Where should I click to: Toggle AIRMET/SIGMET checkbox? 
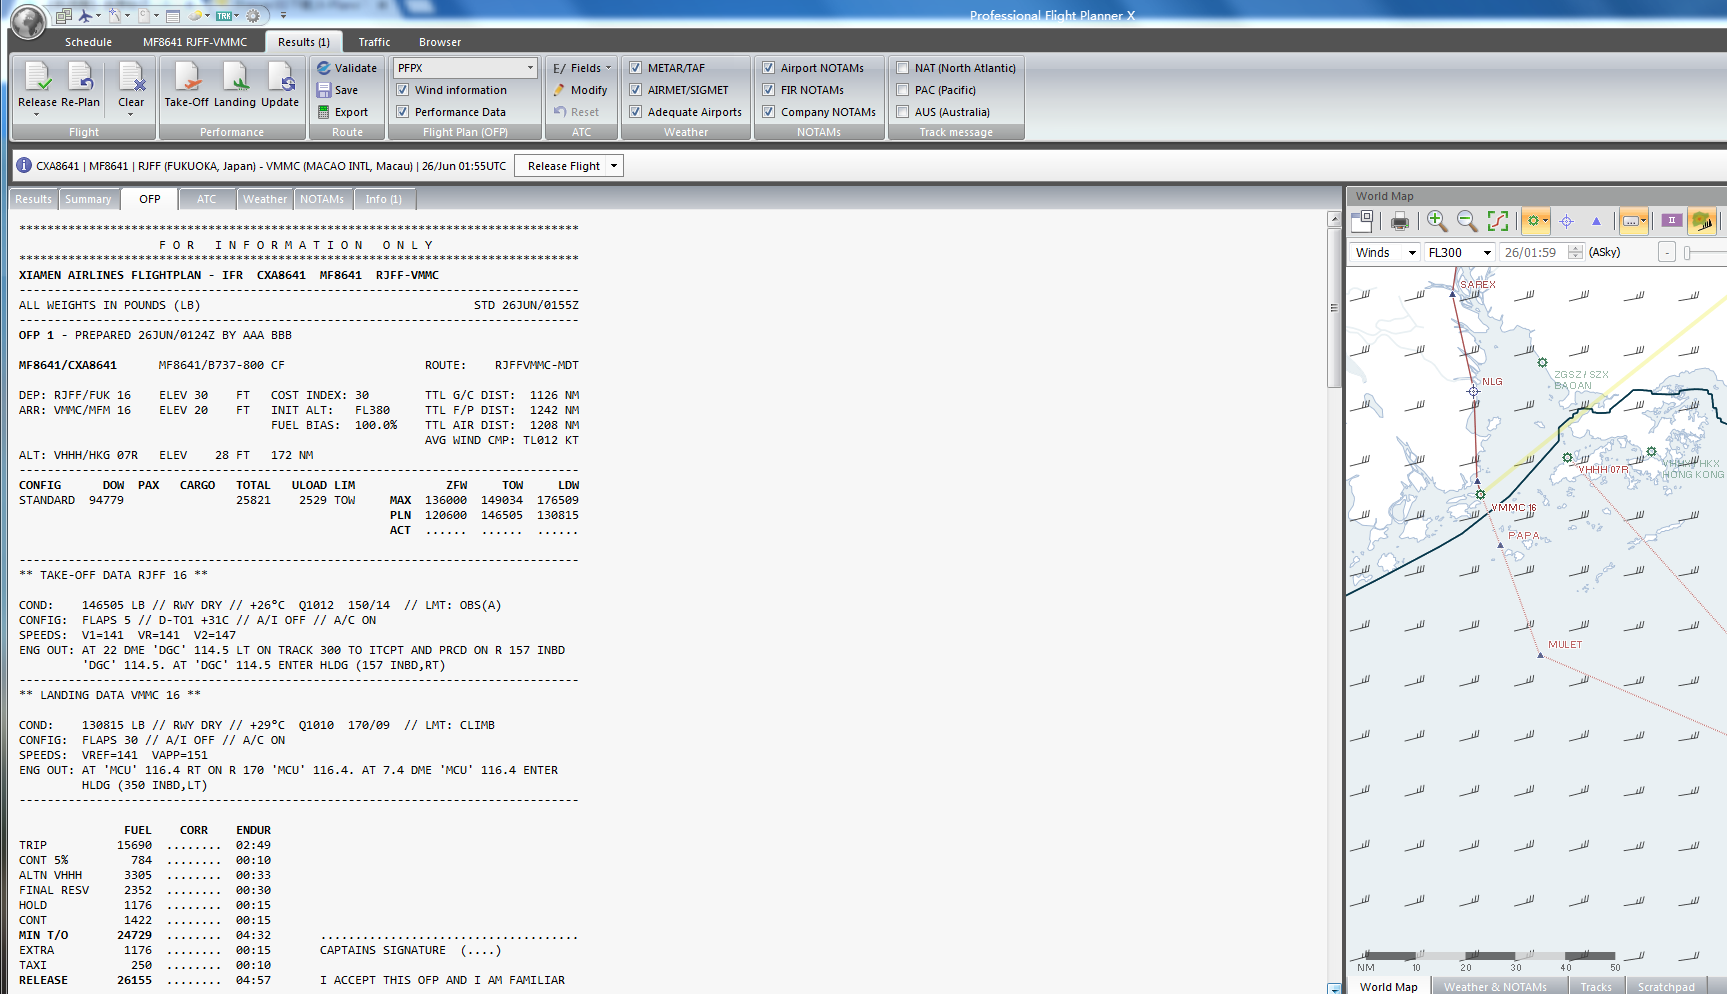(635, 90)
